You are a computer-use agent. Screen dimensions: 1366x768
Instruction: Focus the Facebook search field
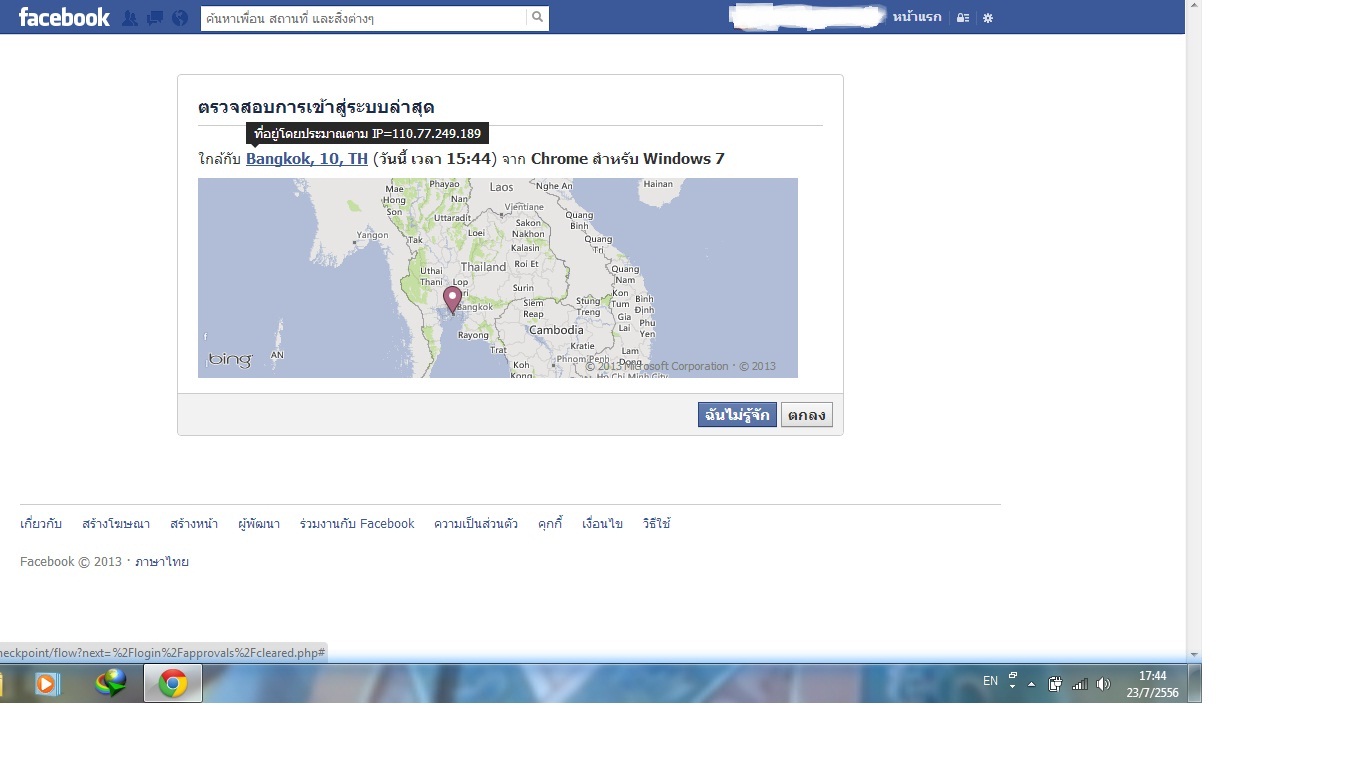point(364,18)
